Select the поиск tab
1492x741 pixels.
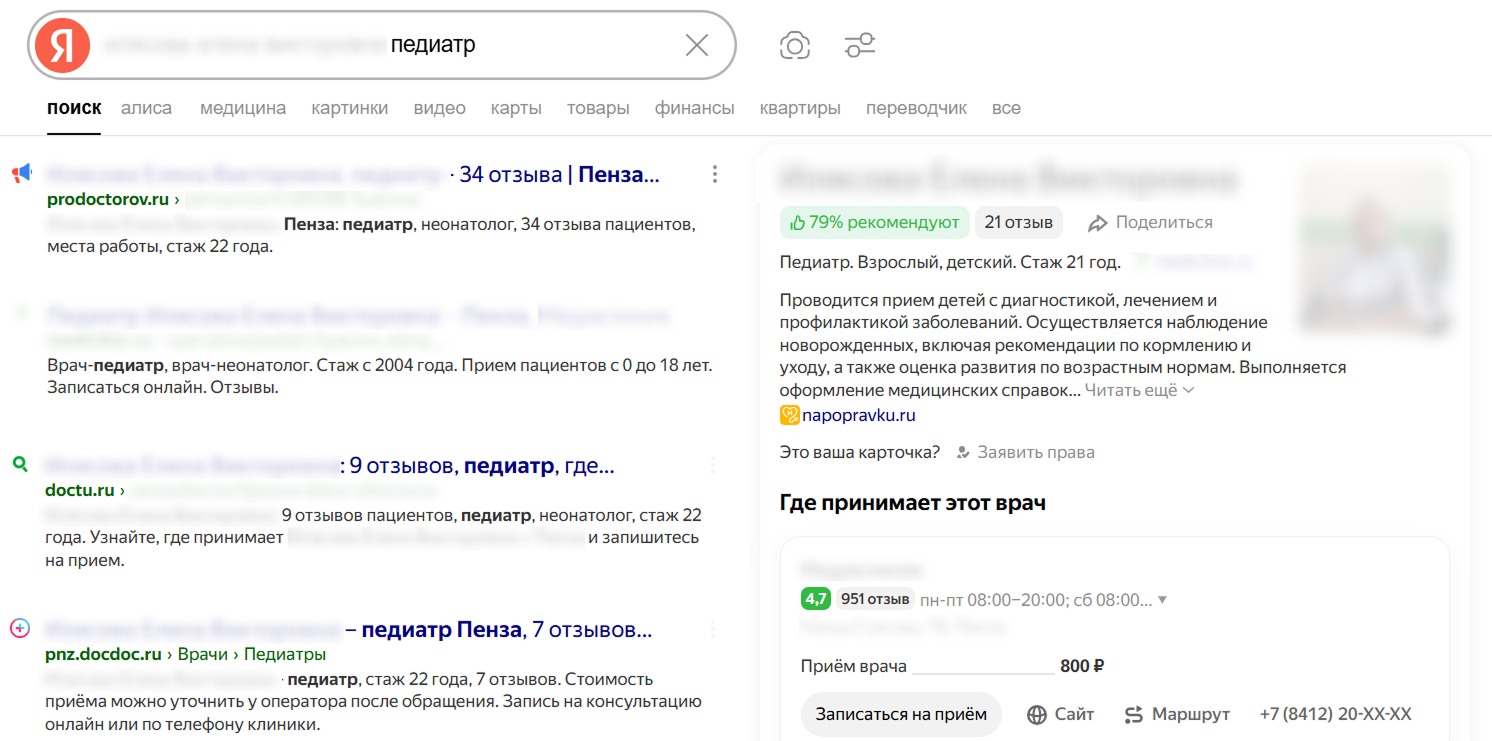[74, 108]
